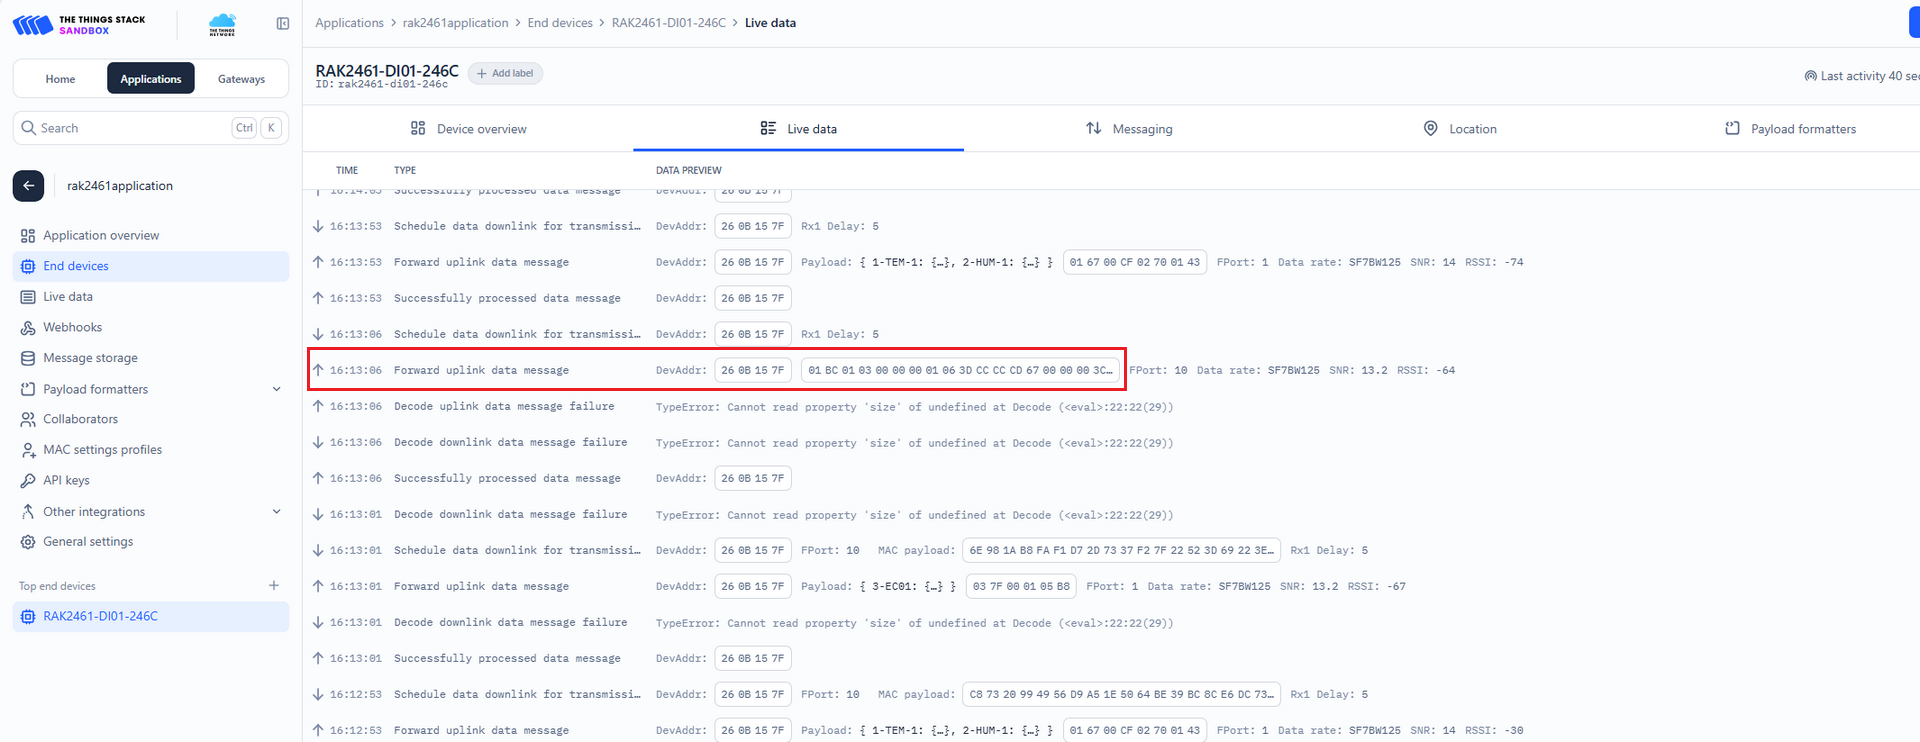Open API keys page

click(x=66, y=481)
